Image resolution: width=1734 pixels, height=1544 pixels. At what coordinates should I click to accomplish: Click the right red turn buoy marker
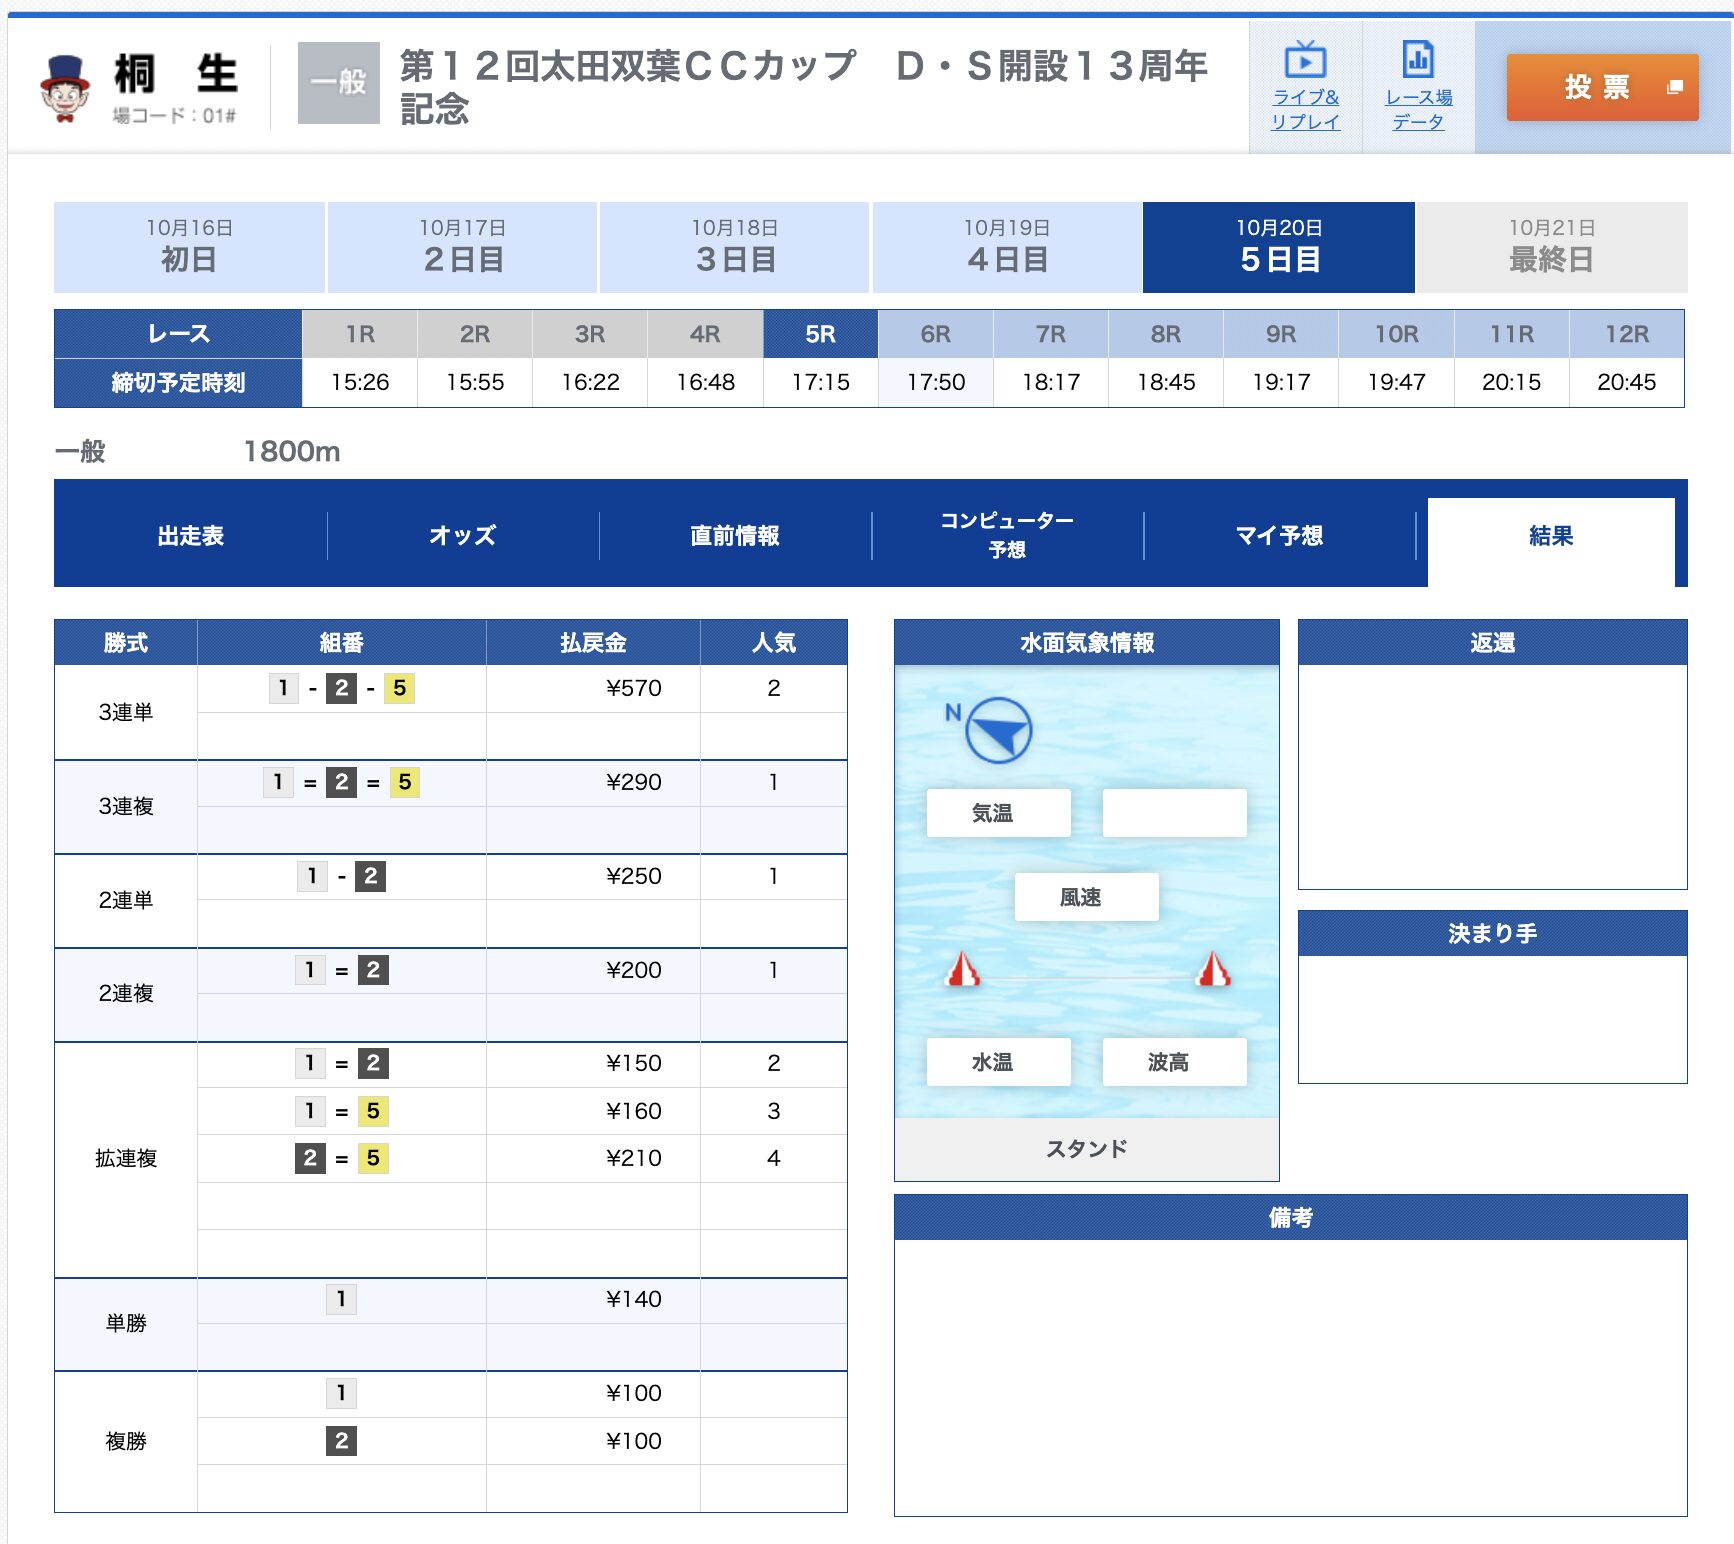tap(1213, 968)
